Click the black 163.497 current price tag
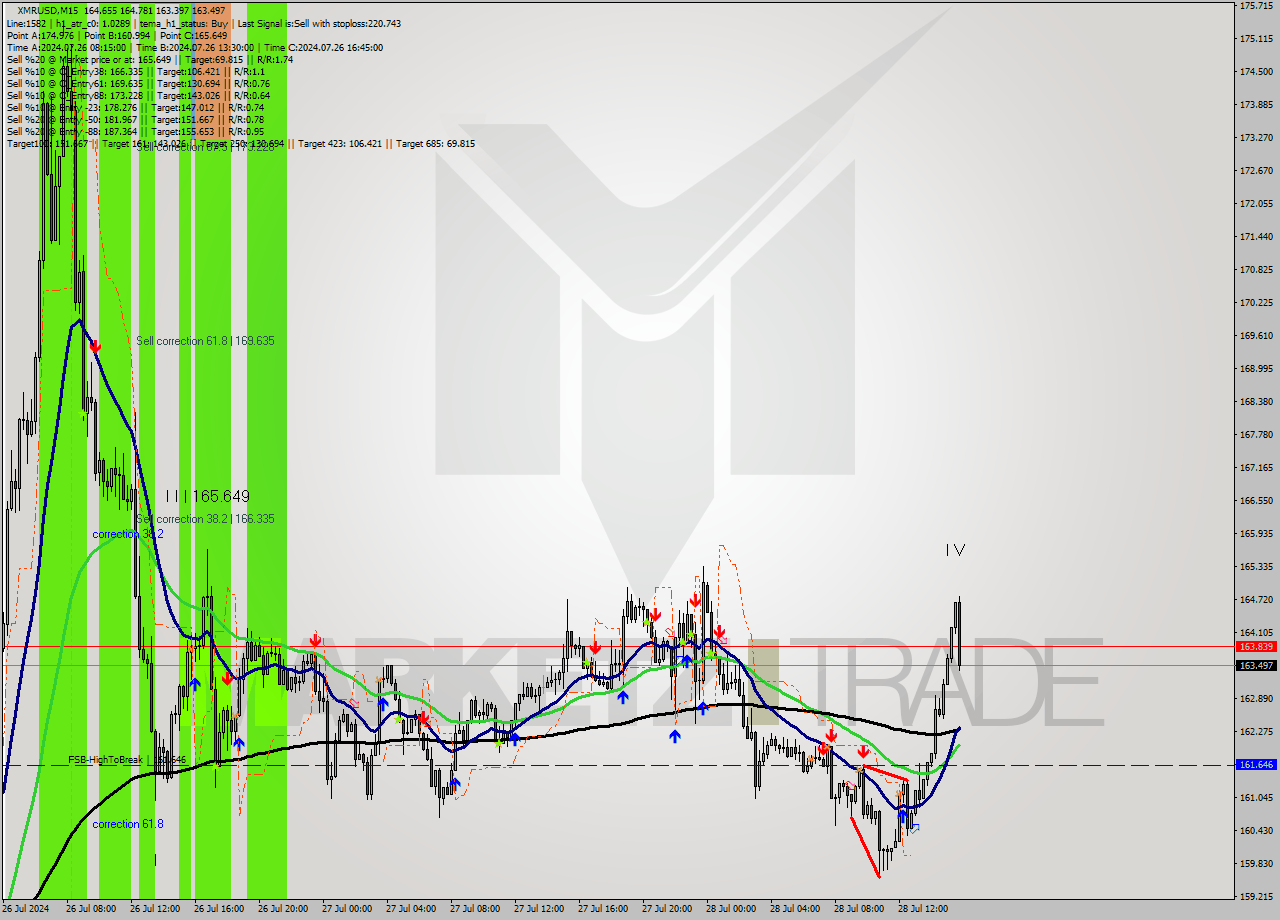The width and height of the screenshot is (1280, 920). [x=1256, y=665]
